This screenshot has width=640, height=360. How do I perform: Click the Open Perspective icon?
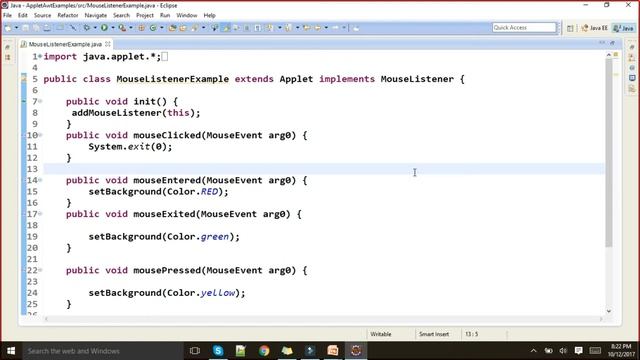pos(570,28)
